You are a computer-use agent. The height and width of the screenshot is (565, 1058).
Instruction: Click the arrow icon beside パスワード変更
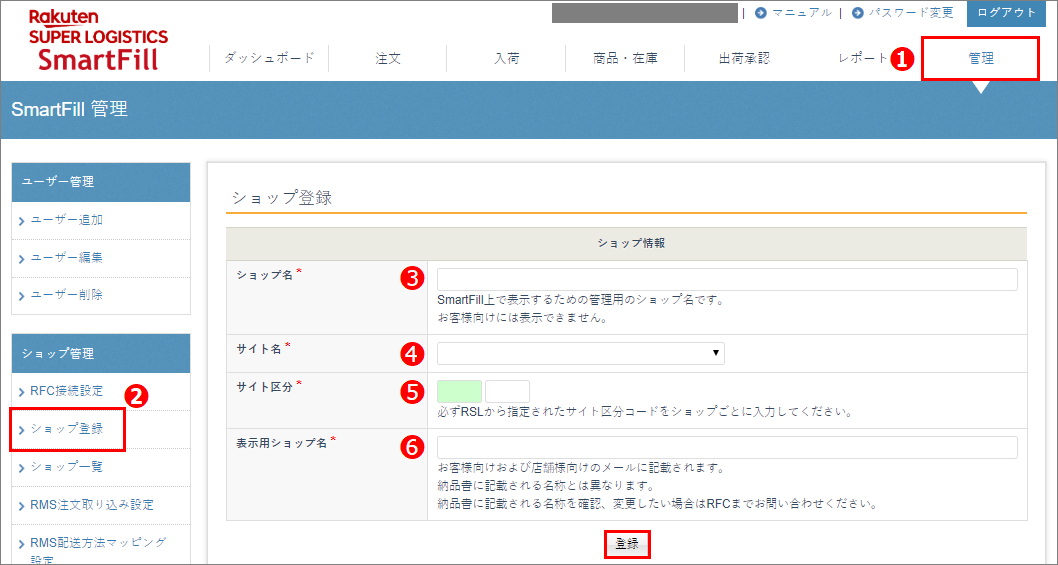(x=857, y=13)
